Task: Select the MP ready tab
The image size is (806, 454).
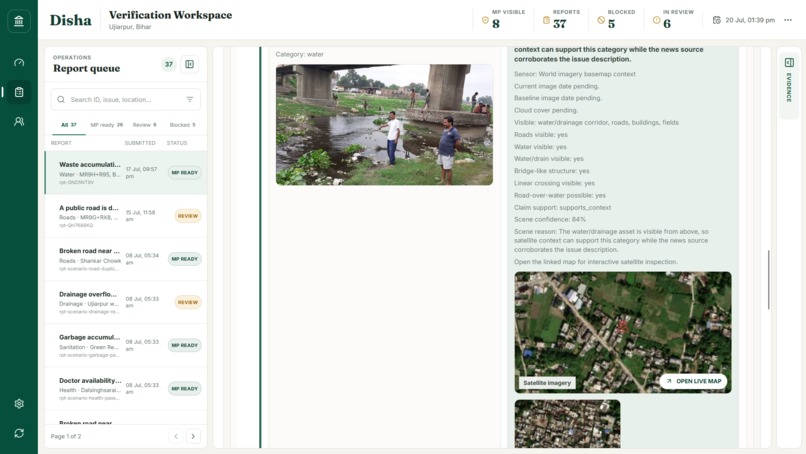Action: point(106,125)
